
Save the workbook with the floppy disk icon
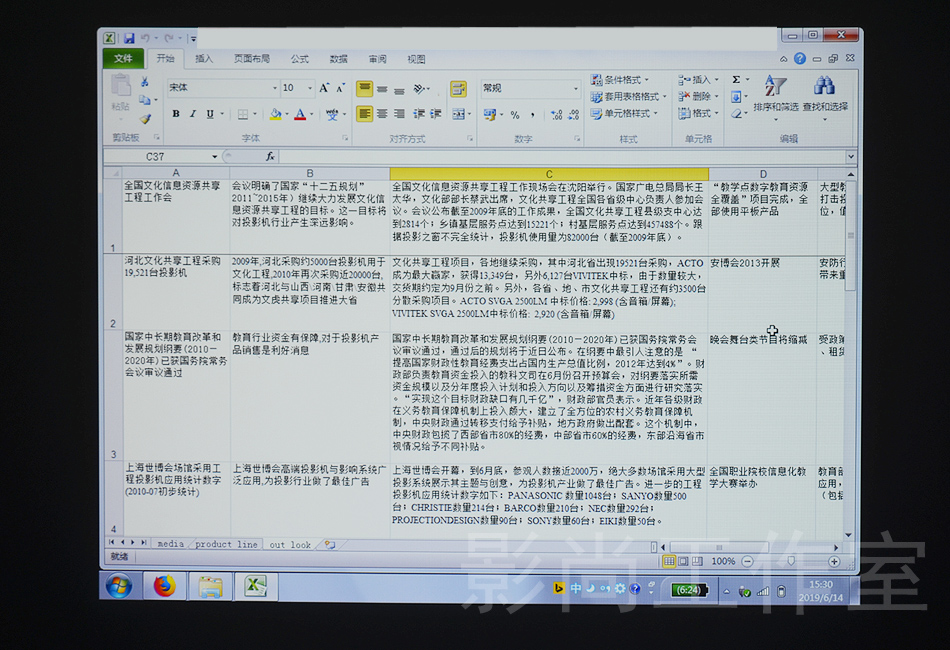[128, 38]
